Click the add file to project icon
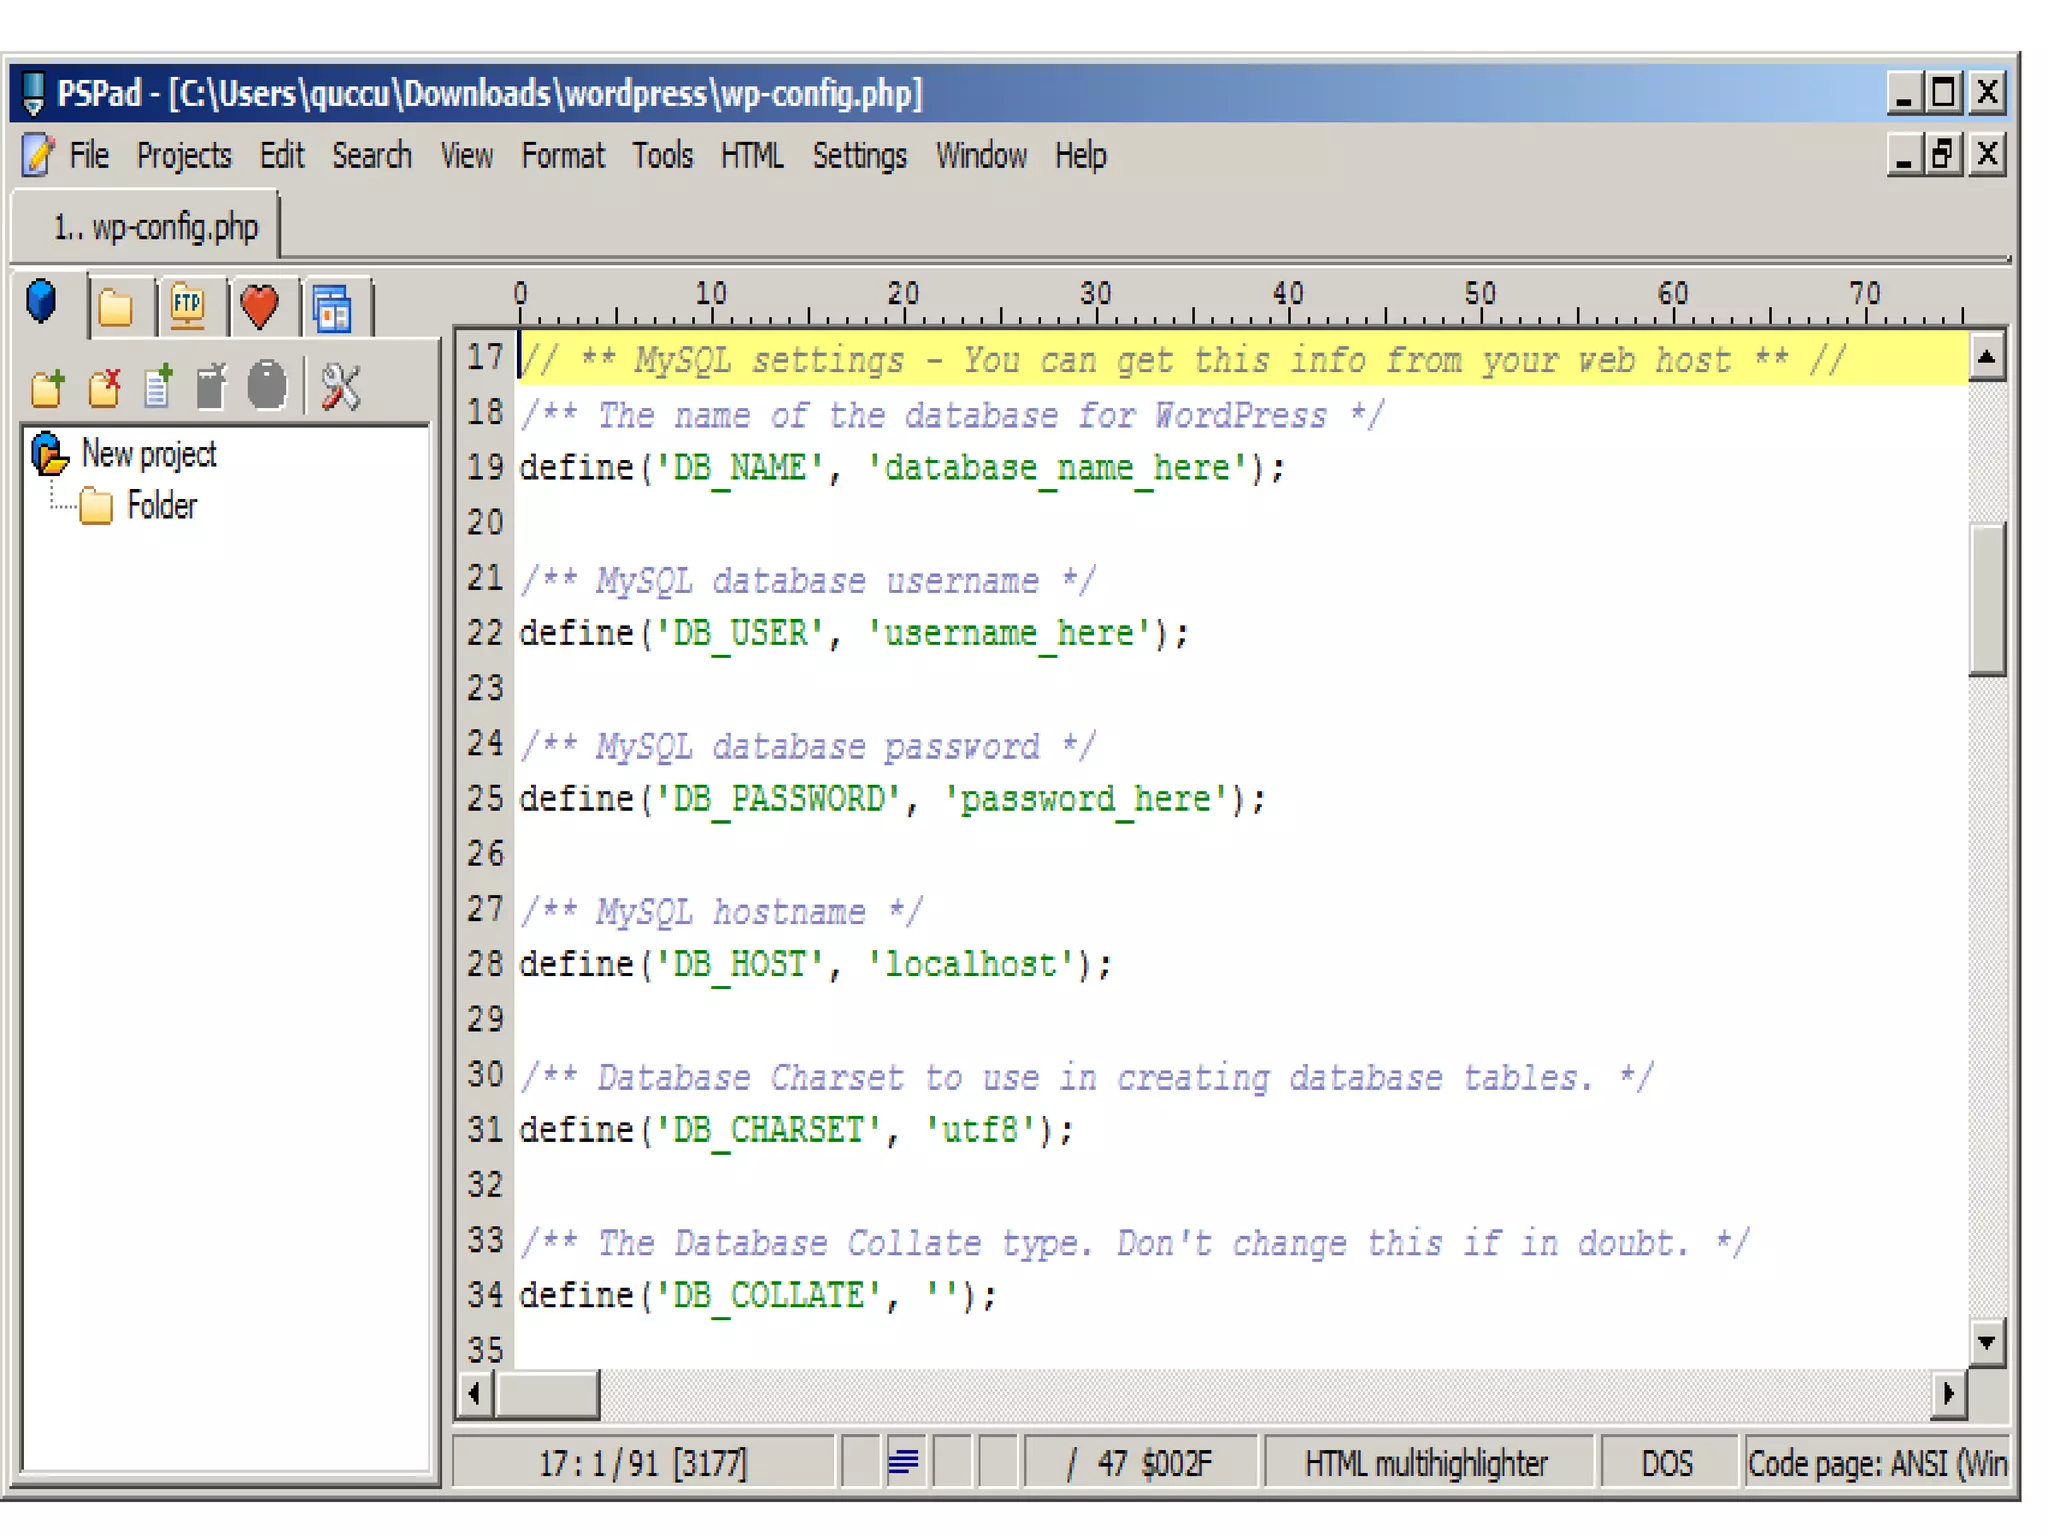 tap(158, 388)
